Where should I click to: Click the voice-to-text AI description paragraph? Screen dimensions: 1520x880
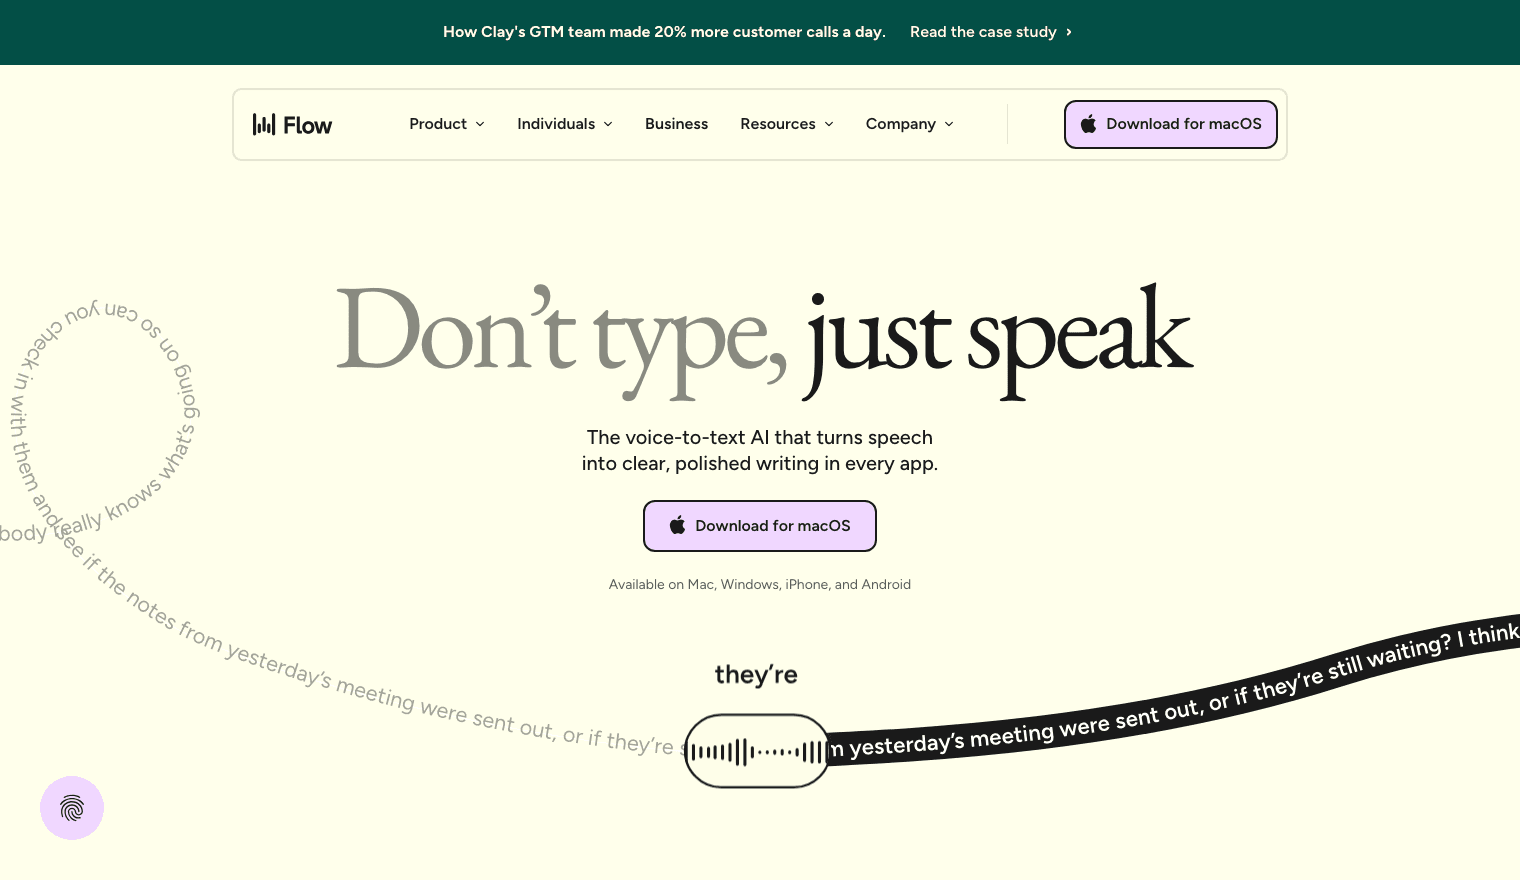click(x=760, y=450)
